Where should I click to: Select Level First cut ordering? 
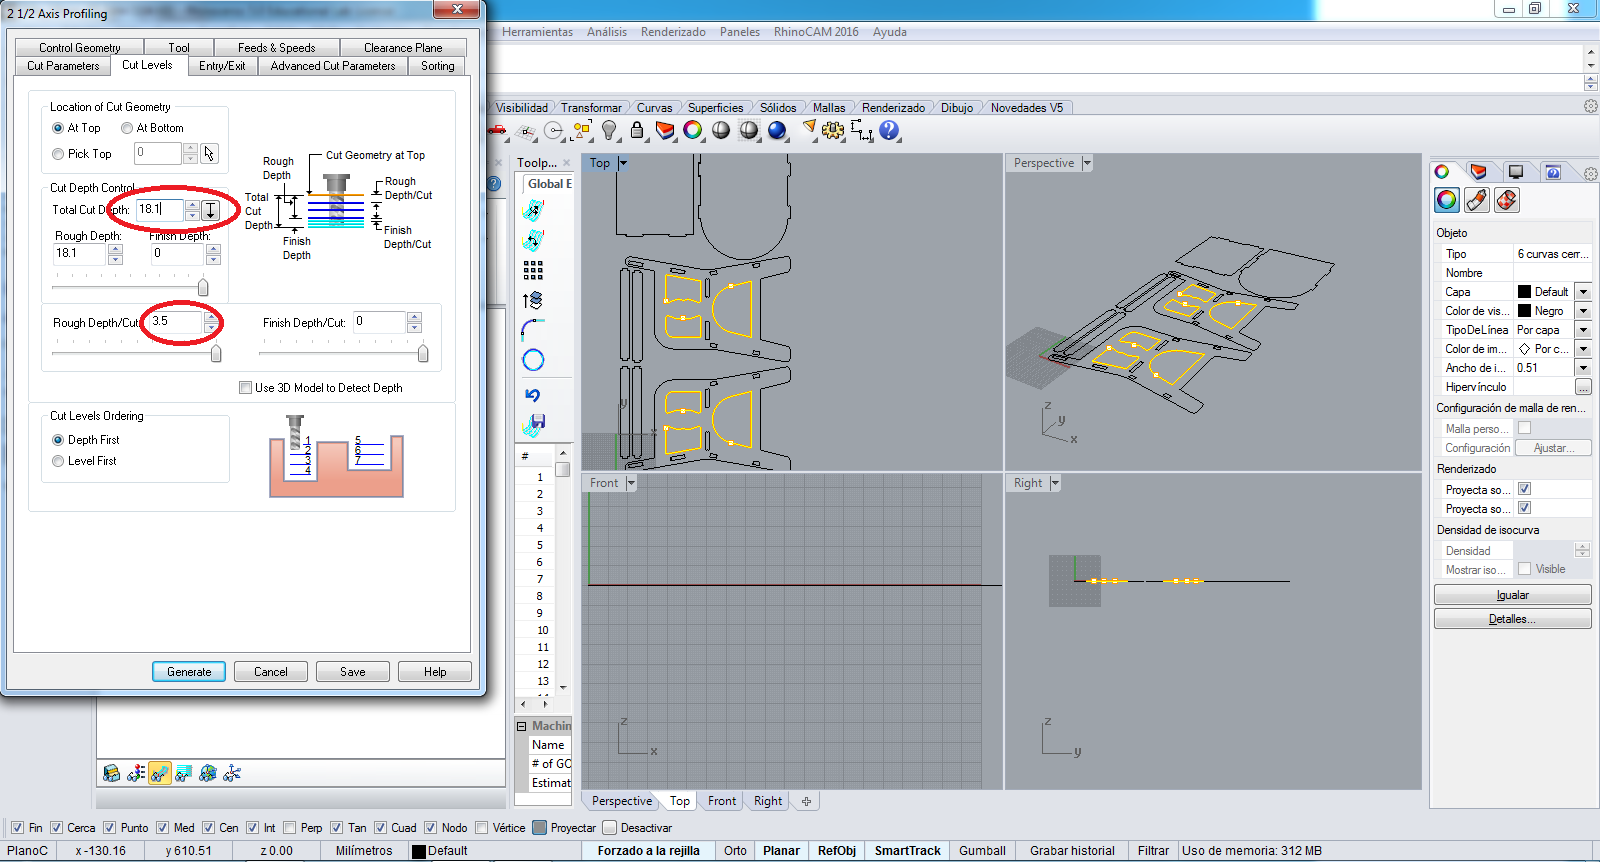[58, 461]
